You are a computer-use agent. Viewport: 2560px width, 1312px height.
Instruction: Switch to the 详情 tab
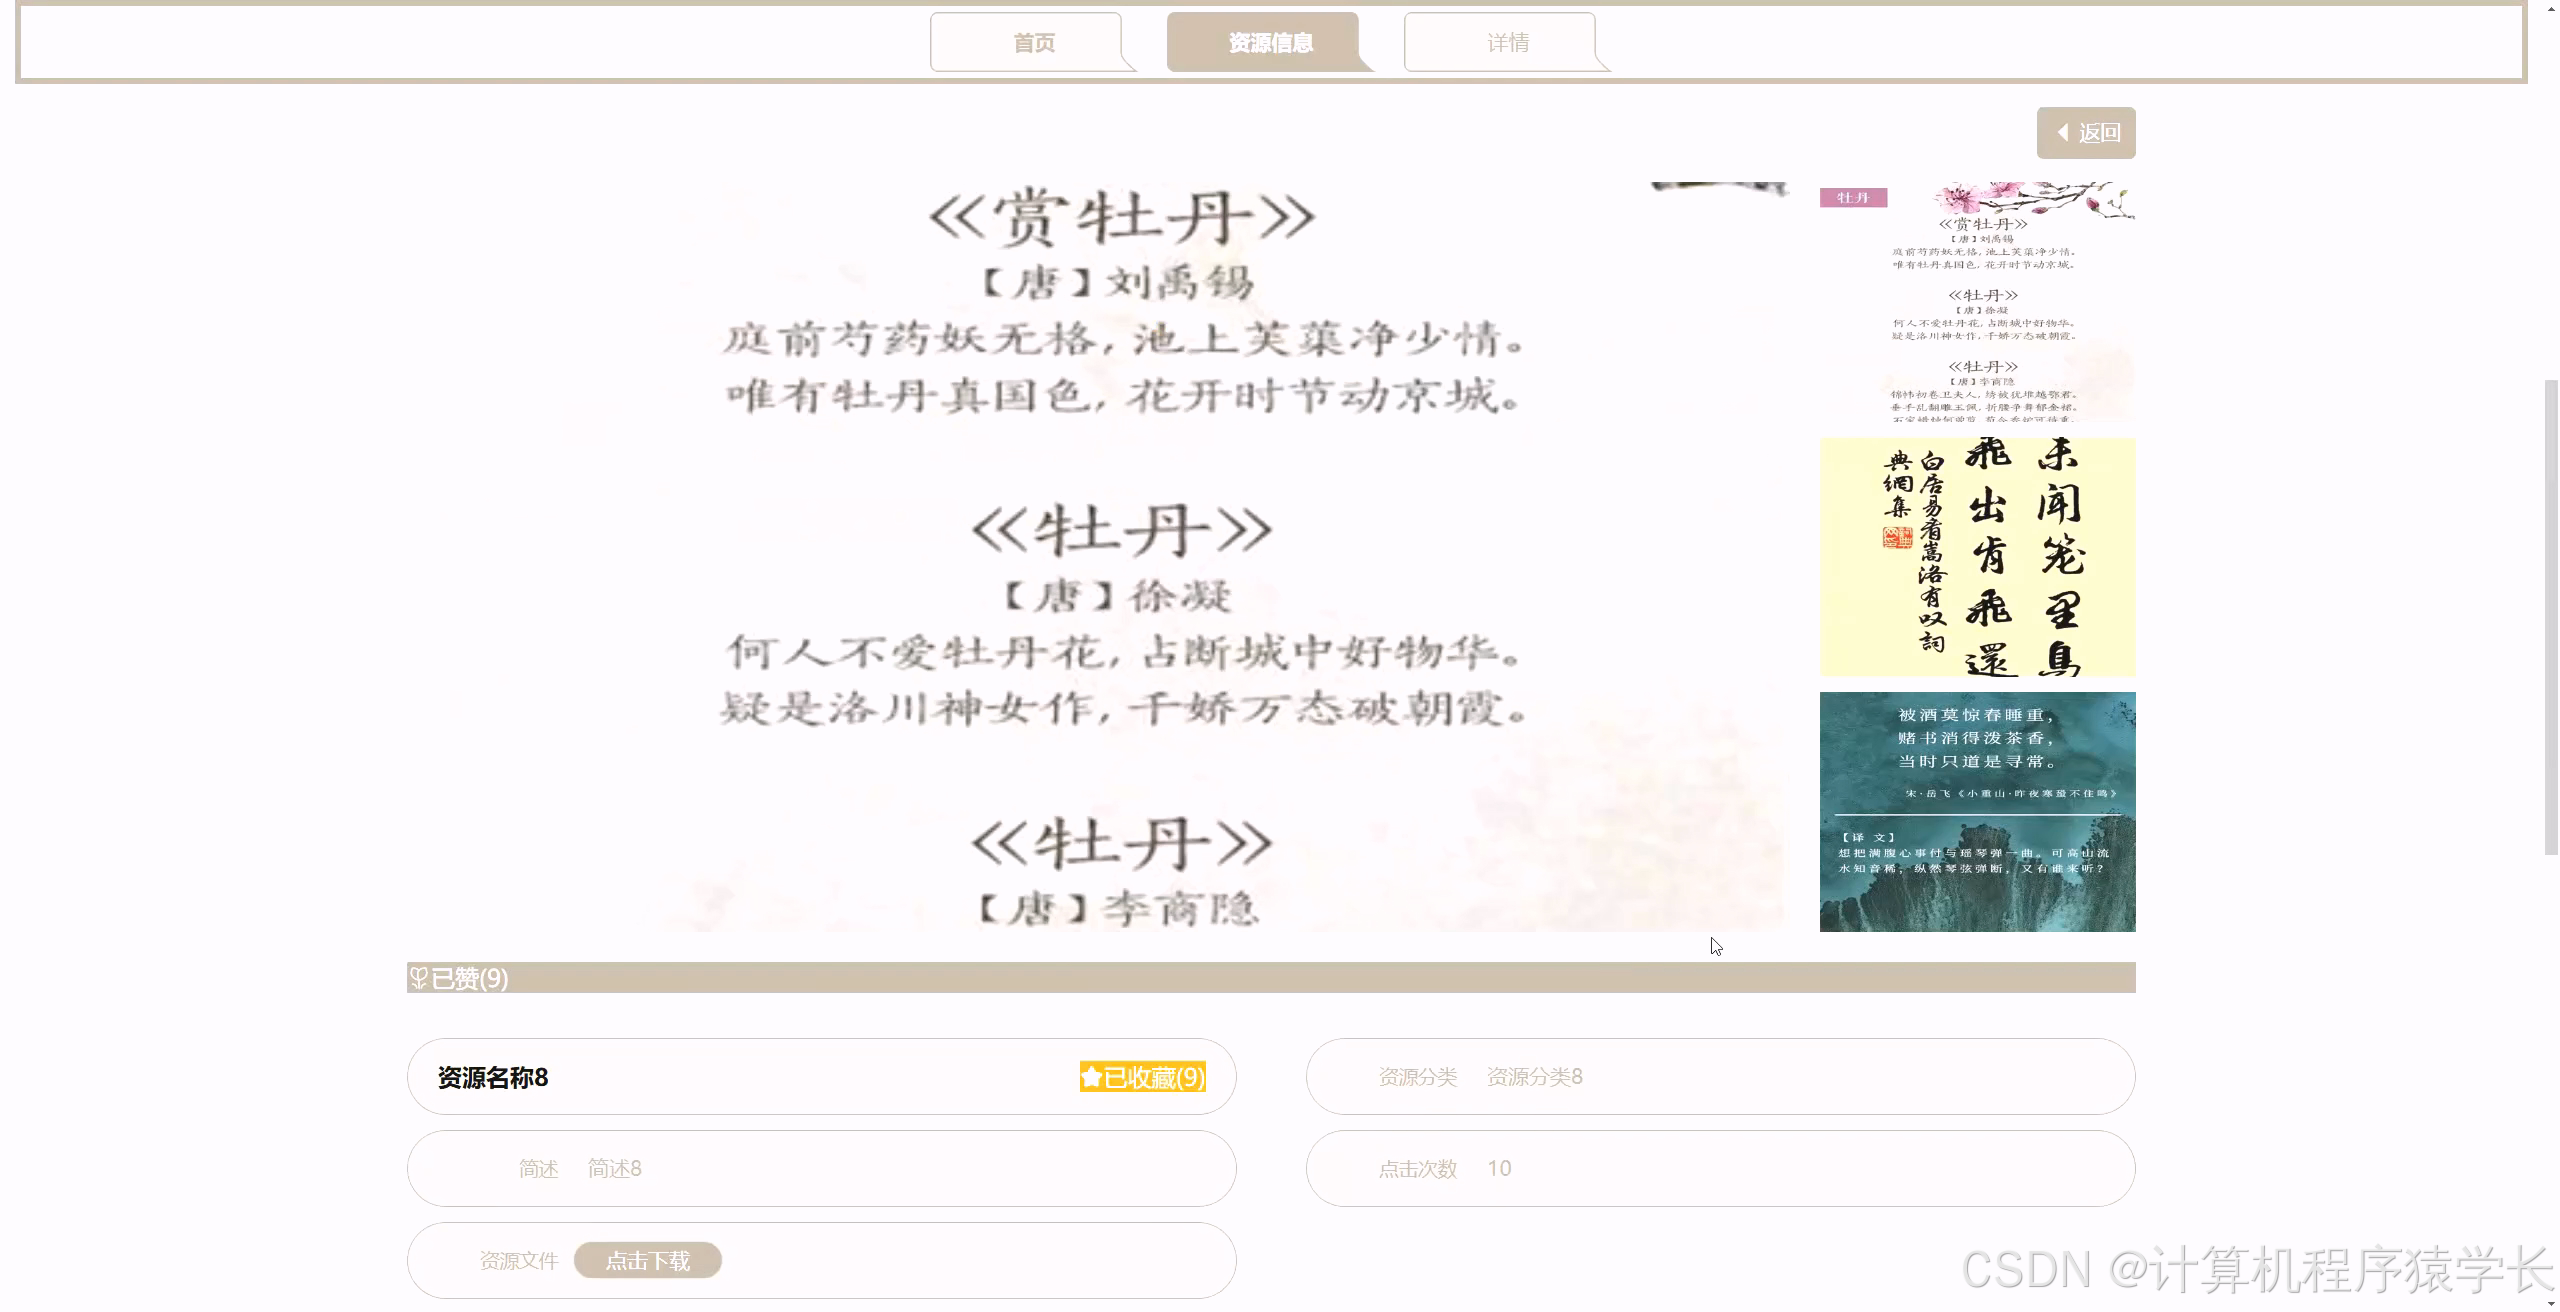1506,42
